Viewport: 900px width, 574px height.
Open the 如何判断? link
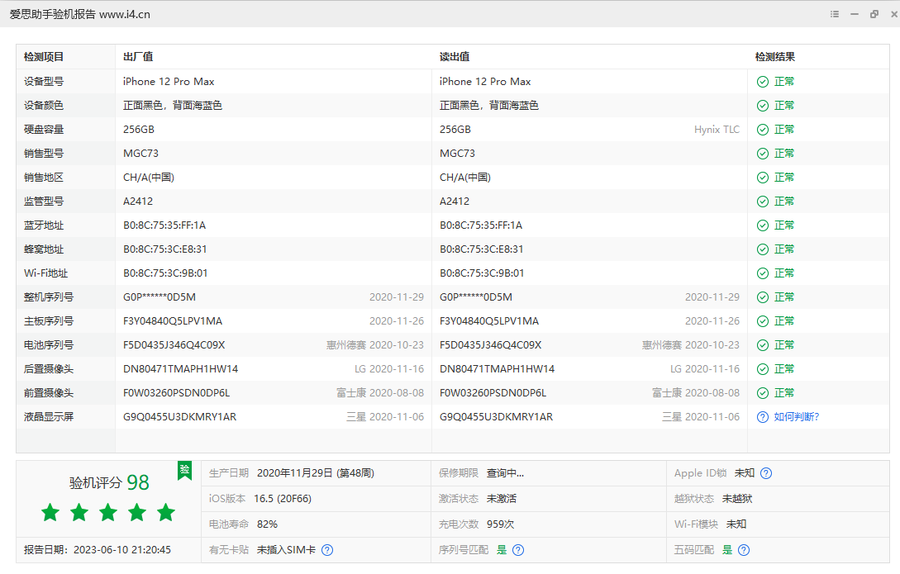pyautogui.click(x=796, y=417)
